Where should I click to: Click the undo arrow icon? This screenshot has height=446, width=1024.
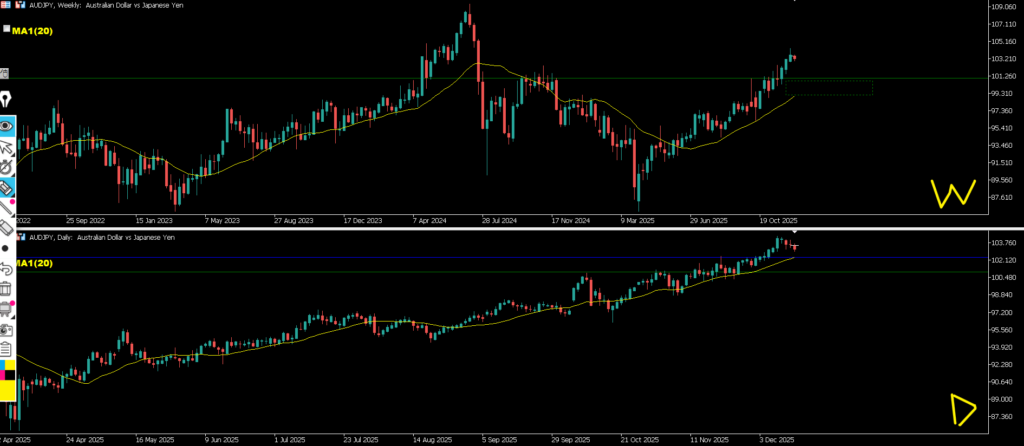6,269
